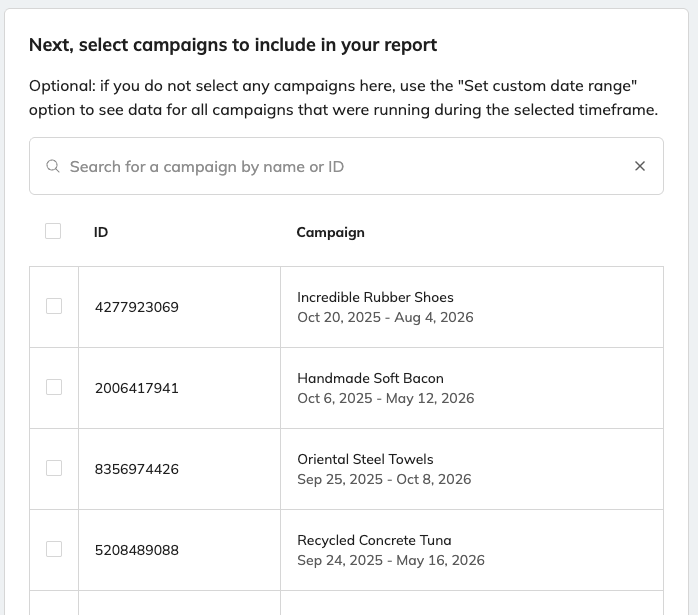The image size is (698, 615).
Task: Select the Handmade Soft Bacon campaign name
Action: (370, 378)
